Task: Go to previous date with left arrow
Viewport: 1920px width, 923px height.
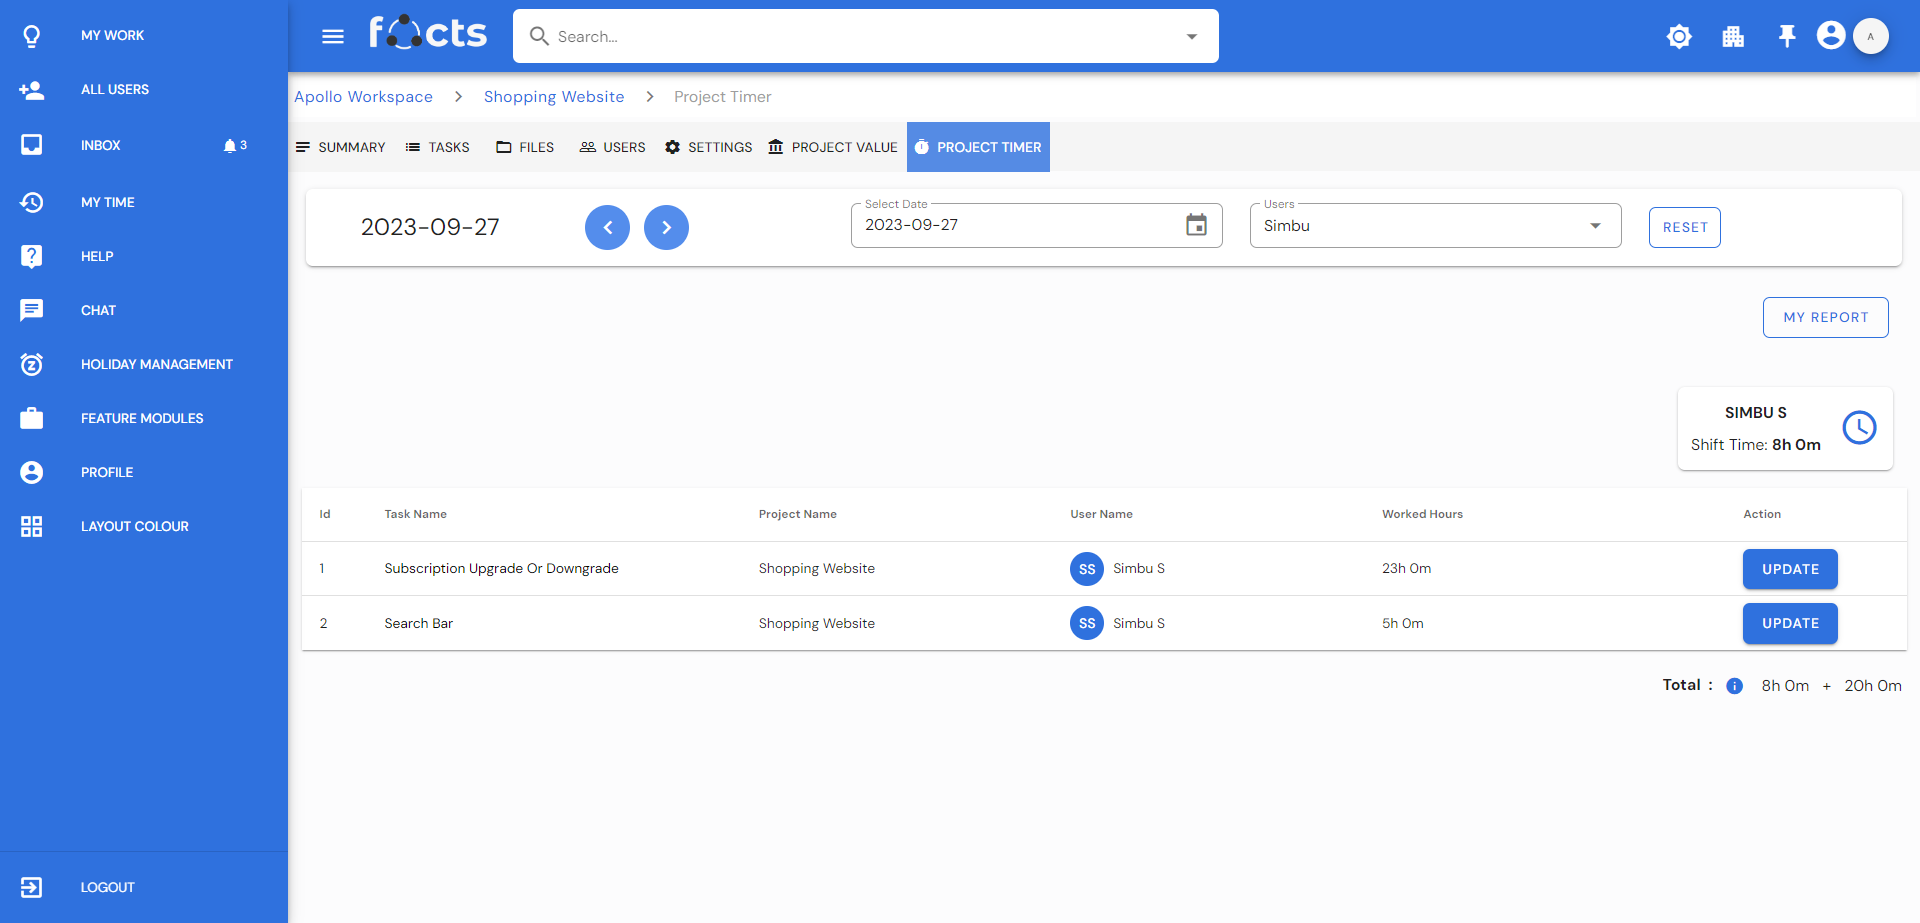Action: click(x=607, y=227)
